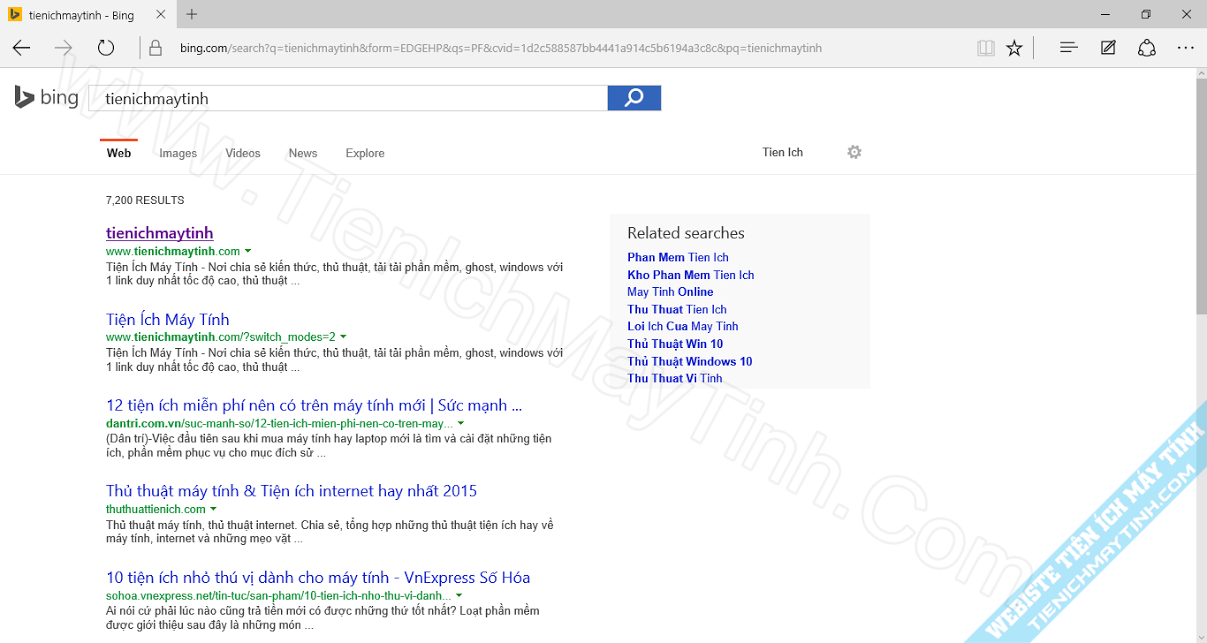The width and height of the screenshot is (1207, 643).
Task: Open Bing settings gear icon
Action: coord(854,152)
